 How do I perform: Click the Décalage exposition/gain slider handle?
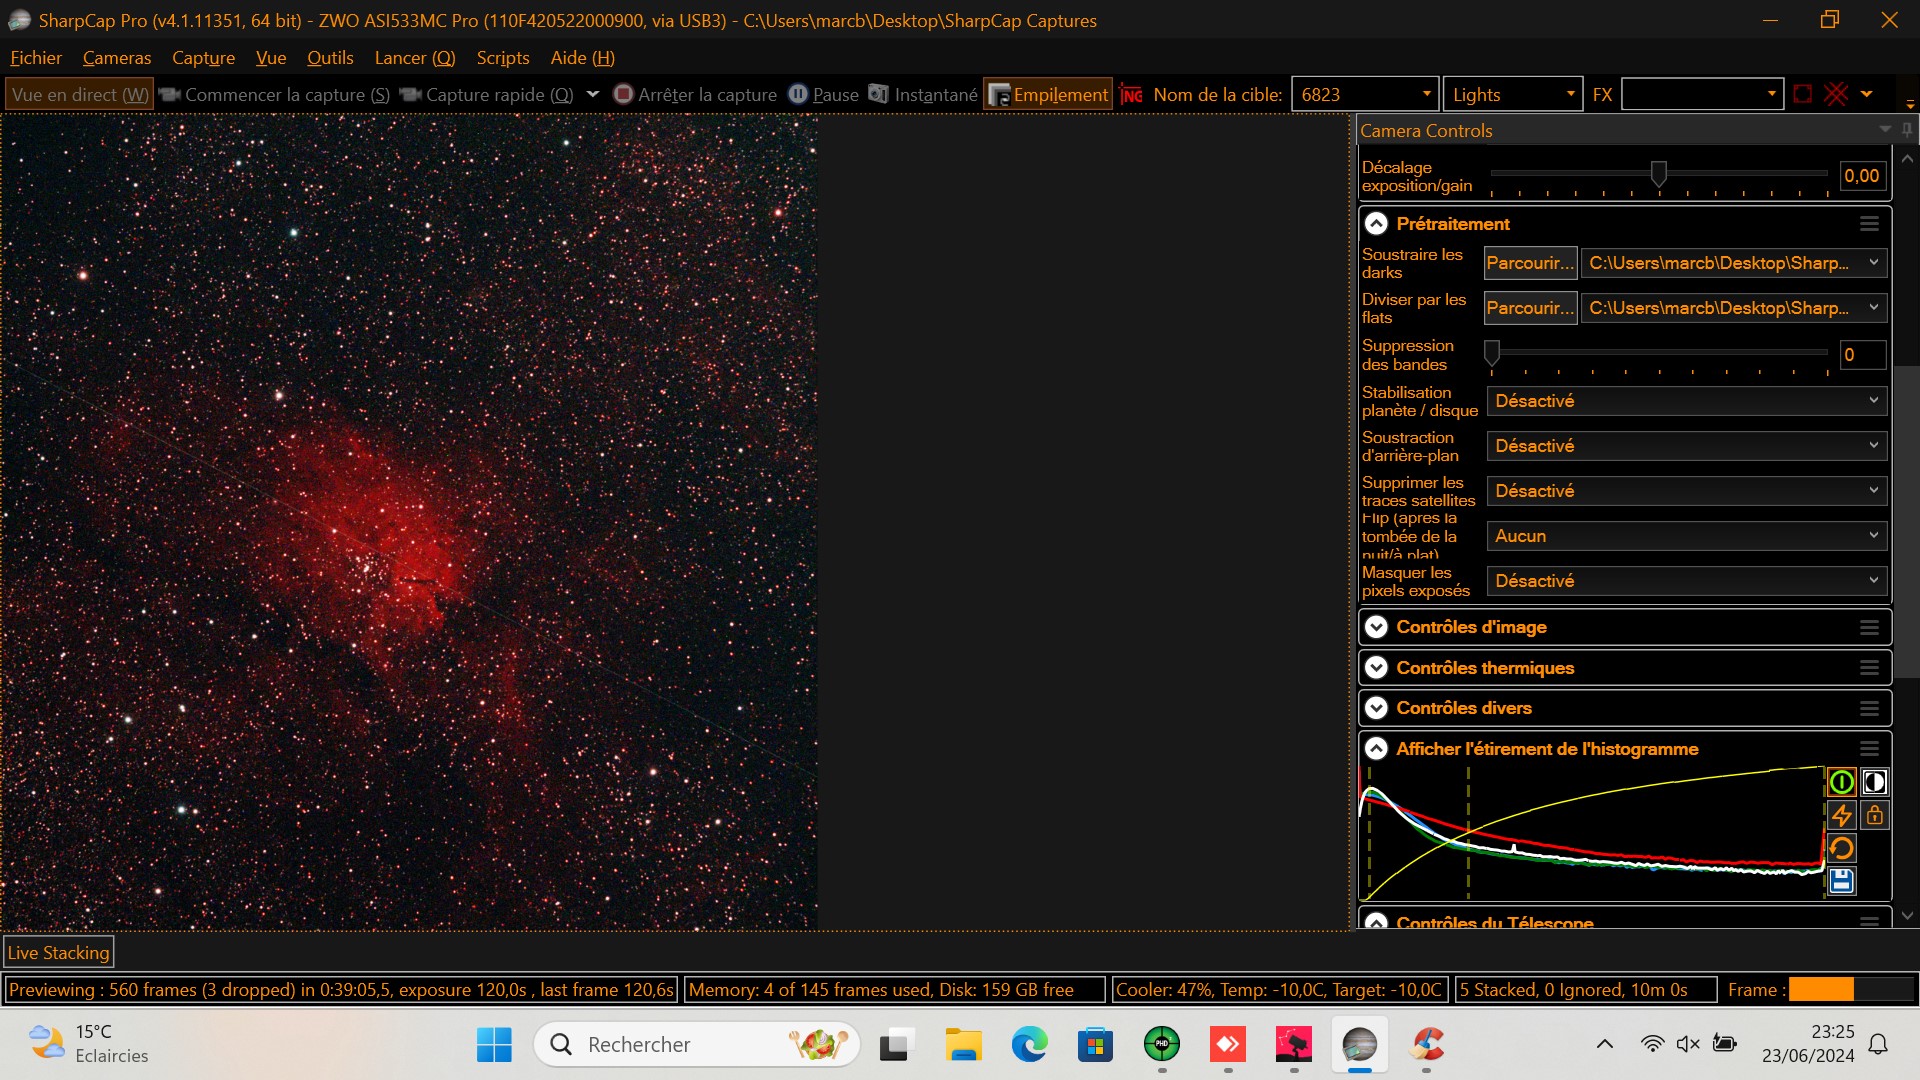(x=1659, y=174)
